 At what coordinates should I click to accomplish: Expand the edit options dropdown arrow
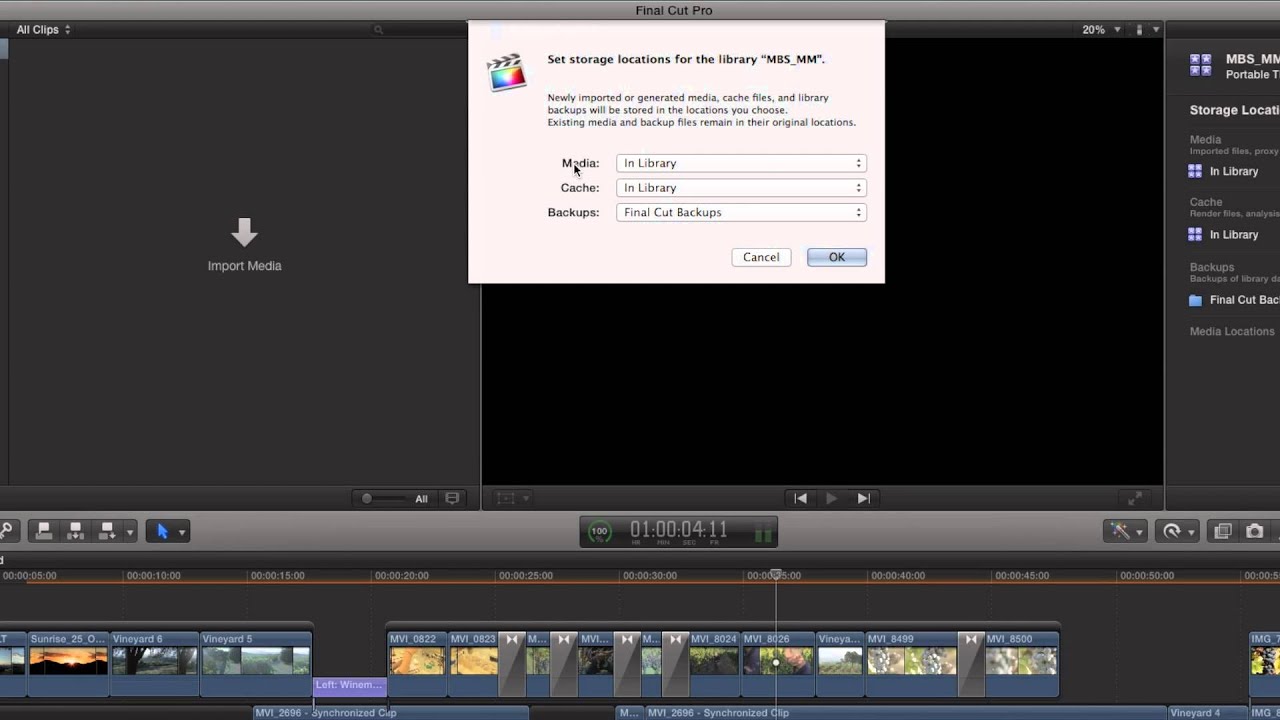point(129,532)
